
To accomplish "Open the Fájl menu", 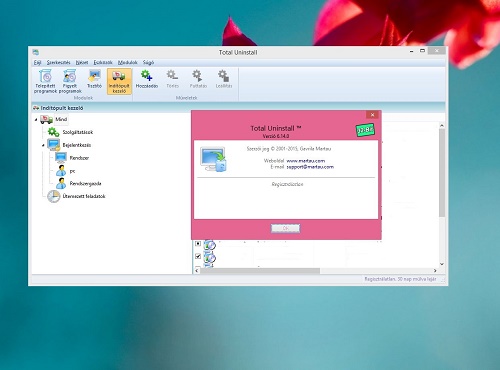I will (37, 62).
